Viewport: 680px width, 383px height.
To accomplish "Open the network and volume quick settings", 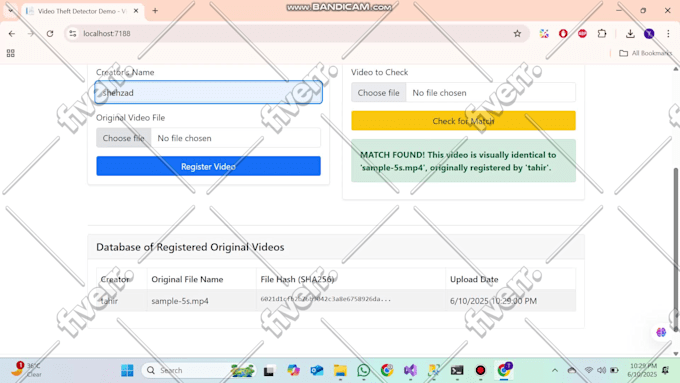I will 601,370.
